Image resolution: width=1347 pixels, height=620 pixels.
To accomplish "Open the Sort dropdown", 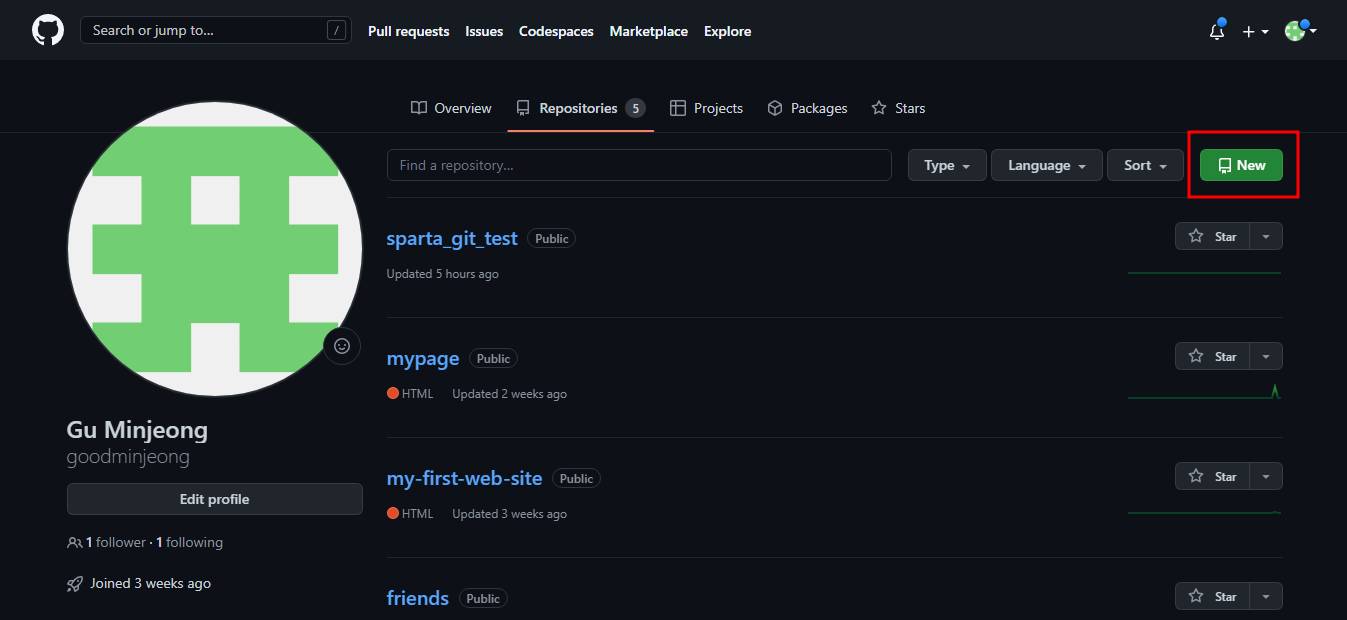I will [1146, 165].
